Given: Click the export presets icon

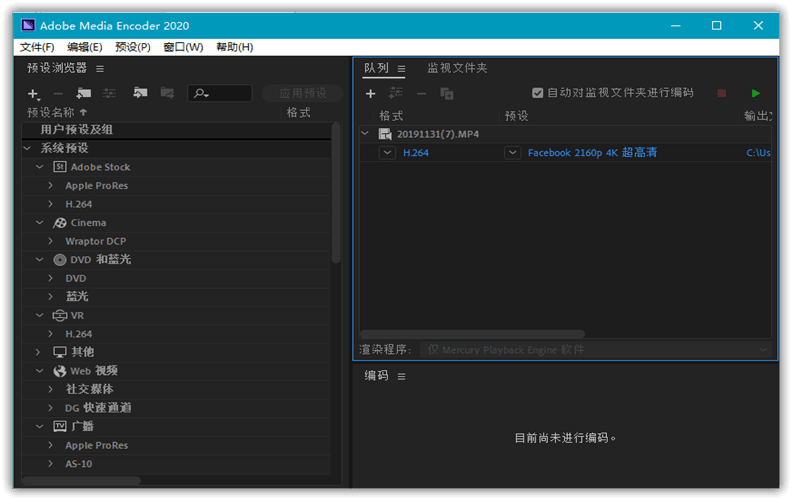Looking at the screenshot, I should pos(167,93).
